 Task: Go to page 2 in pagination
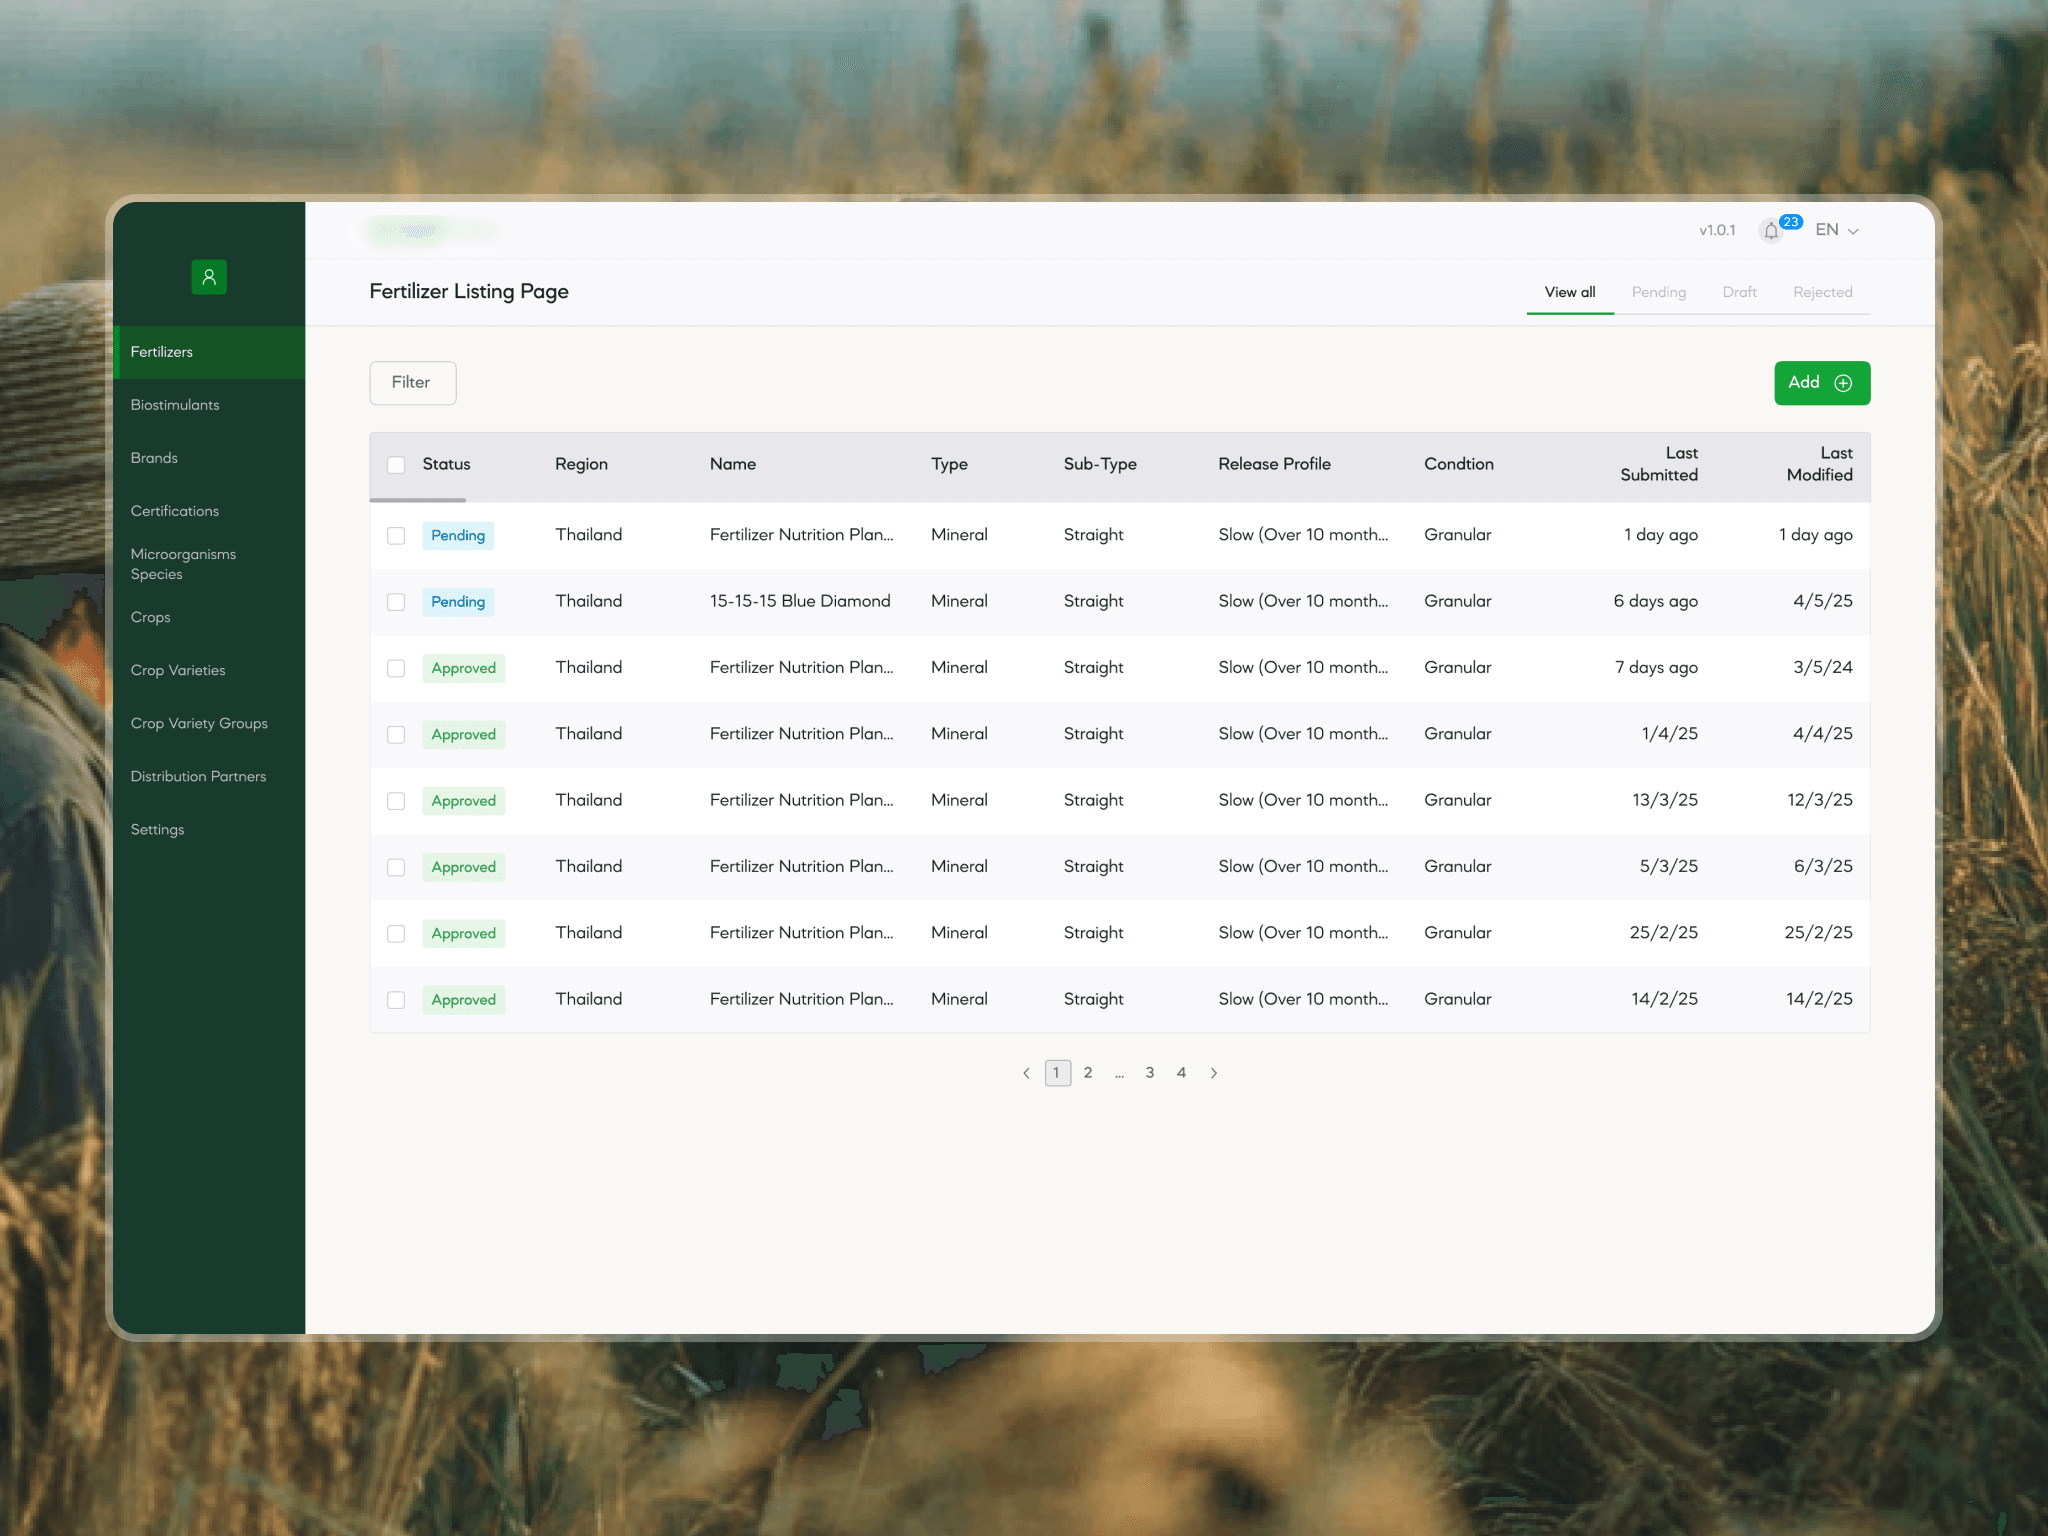(x=1088, y=1073)
